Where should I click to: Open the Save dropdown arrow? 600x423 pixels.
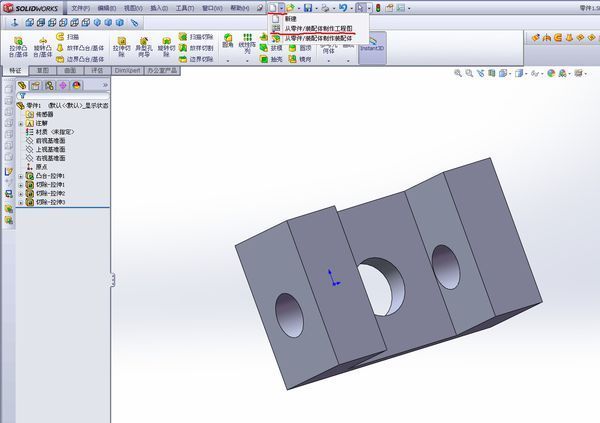[316, 8]
